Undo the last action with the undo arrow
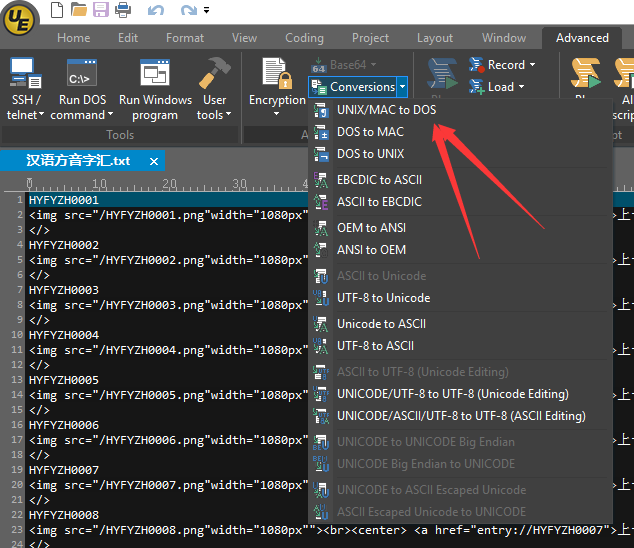This screenshot has width=634, height=548. point(156,10)
